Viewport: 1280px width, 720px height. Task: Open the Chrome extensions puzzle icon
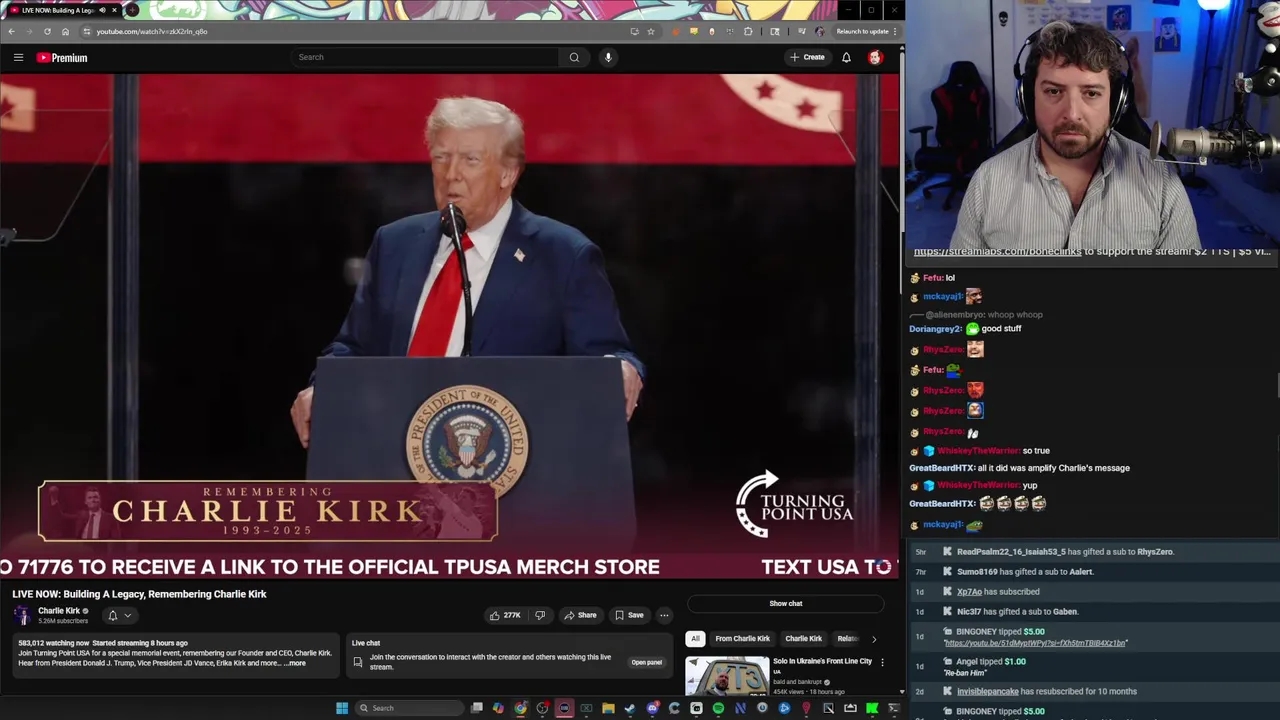[x=748, y=31]
